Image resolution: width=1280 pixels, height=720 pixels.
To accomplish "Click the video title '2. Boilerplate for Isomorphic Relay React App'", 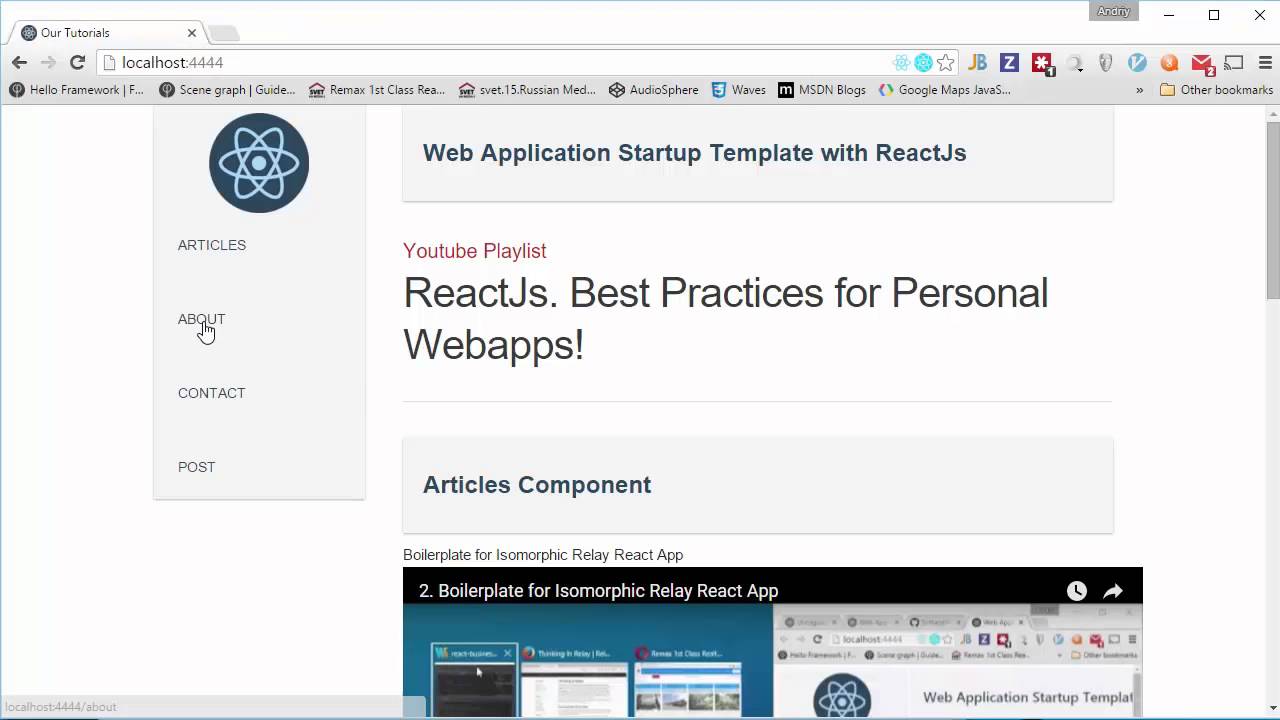I will (598, 591).
